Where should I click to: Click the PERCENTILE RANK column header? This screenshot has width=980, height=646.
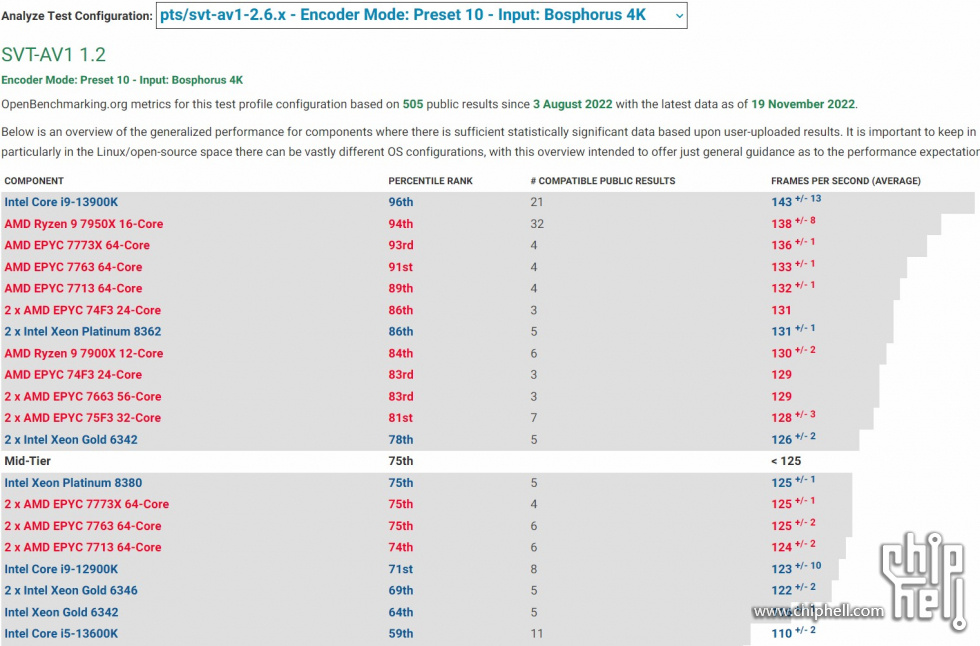[x=431, y=181]
